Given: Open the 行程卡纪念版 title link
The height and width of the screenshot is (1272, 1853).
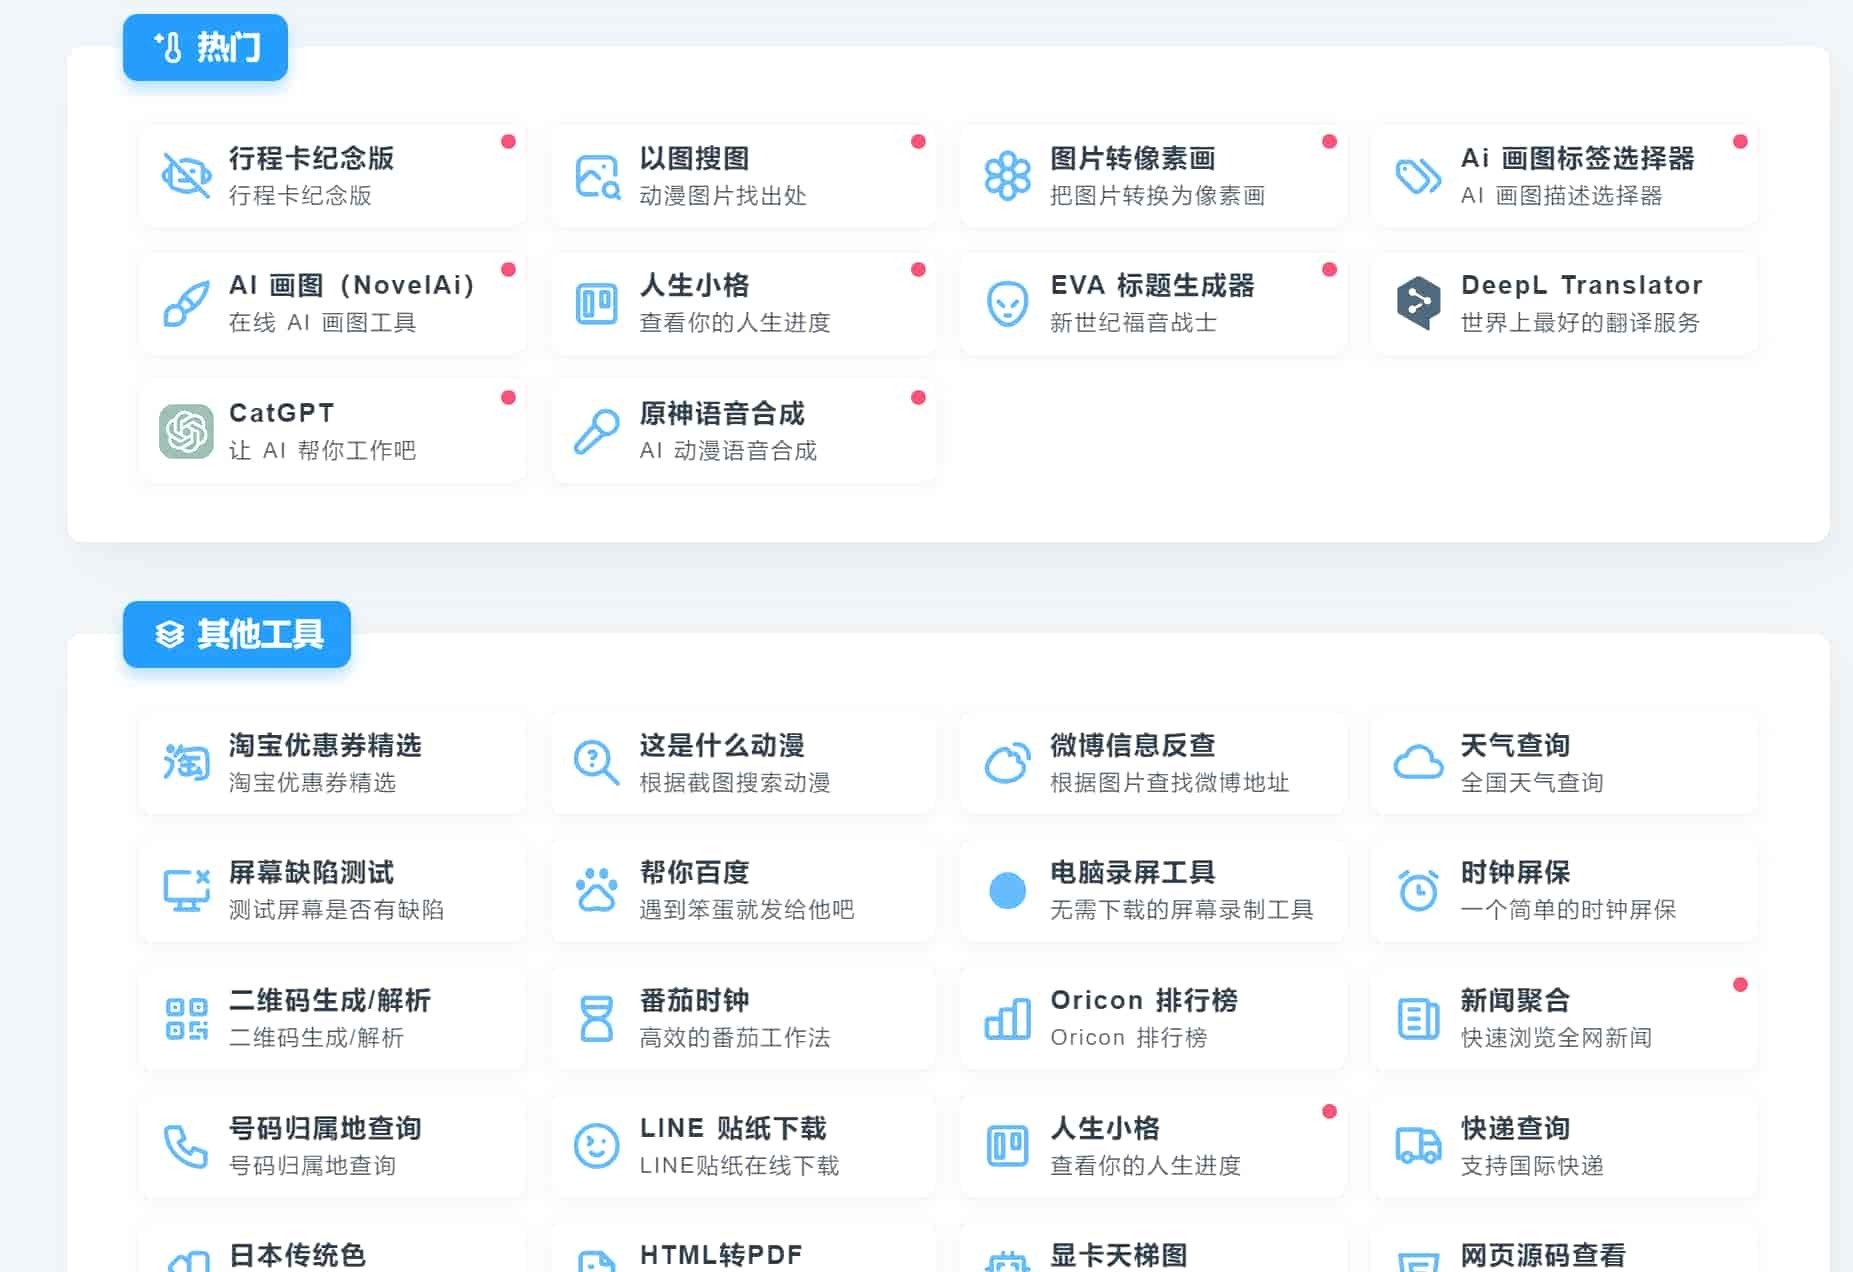Looking at the screenshot, I should click(311, 158).
